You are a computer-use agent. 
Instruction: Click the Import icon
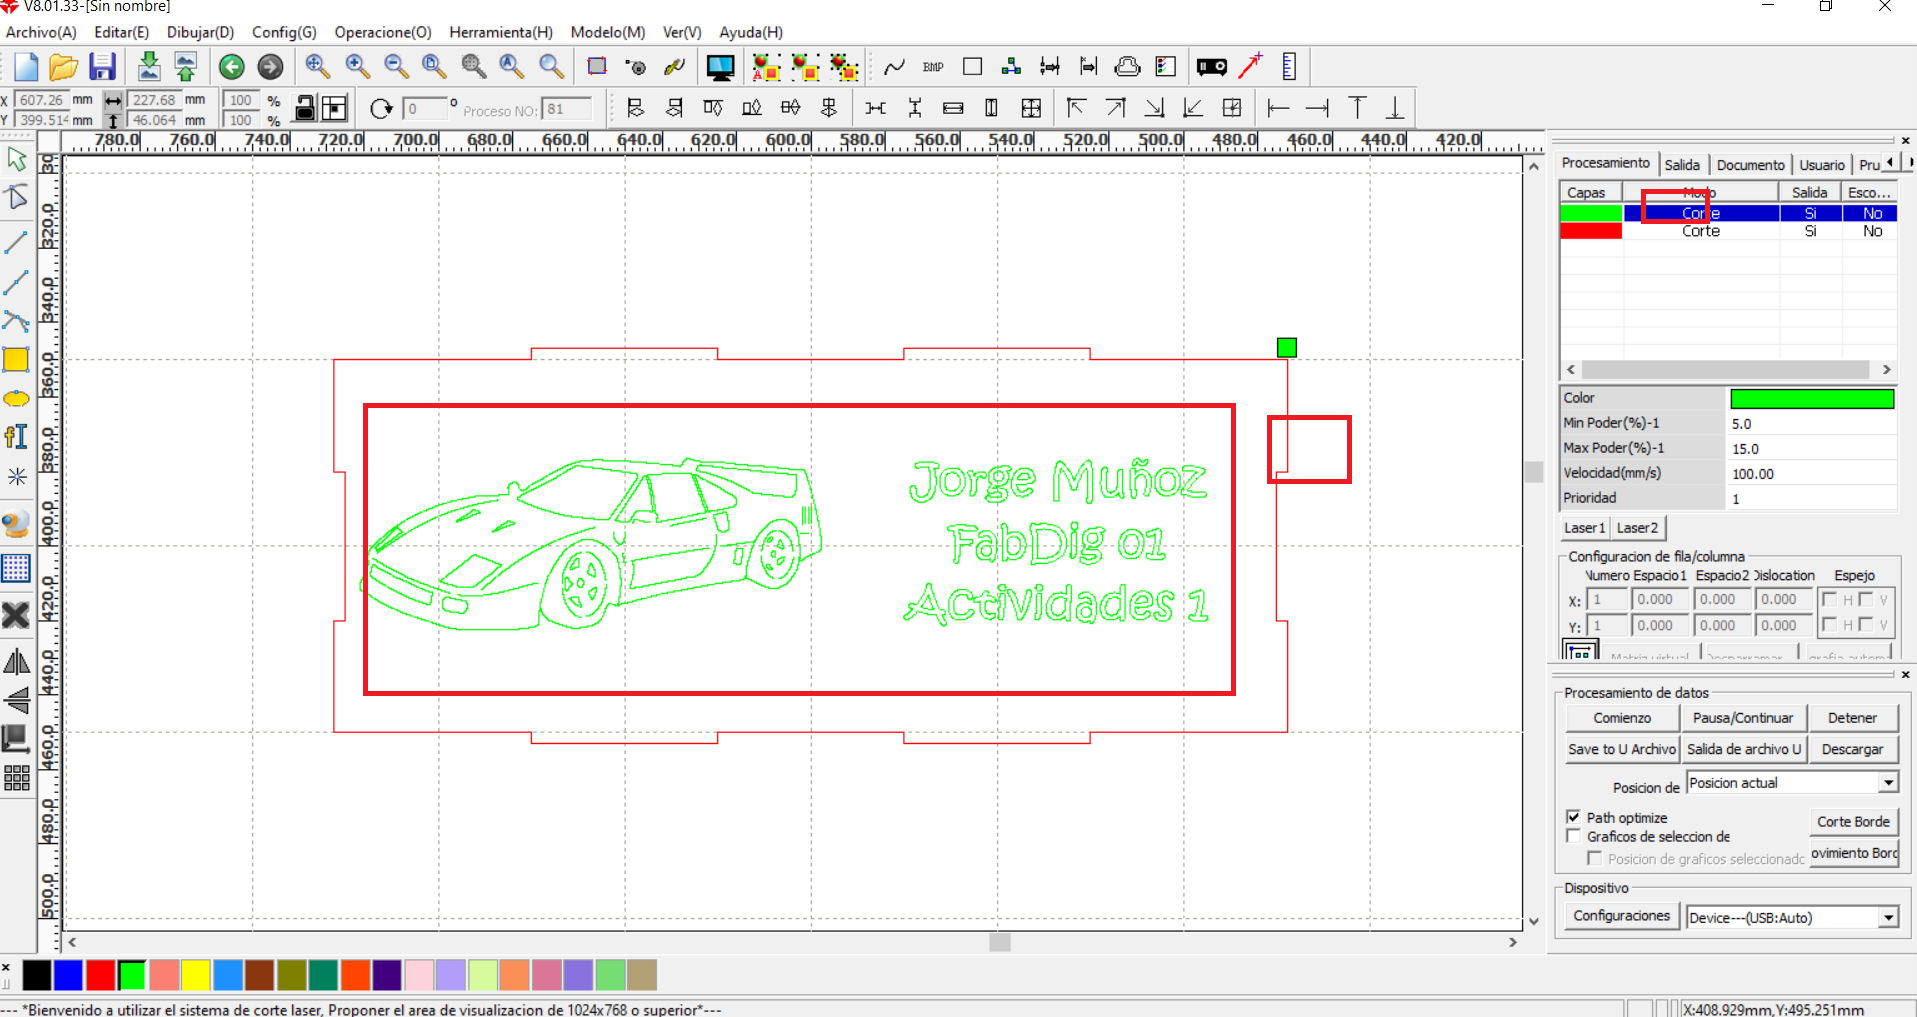149,67
